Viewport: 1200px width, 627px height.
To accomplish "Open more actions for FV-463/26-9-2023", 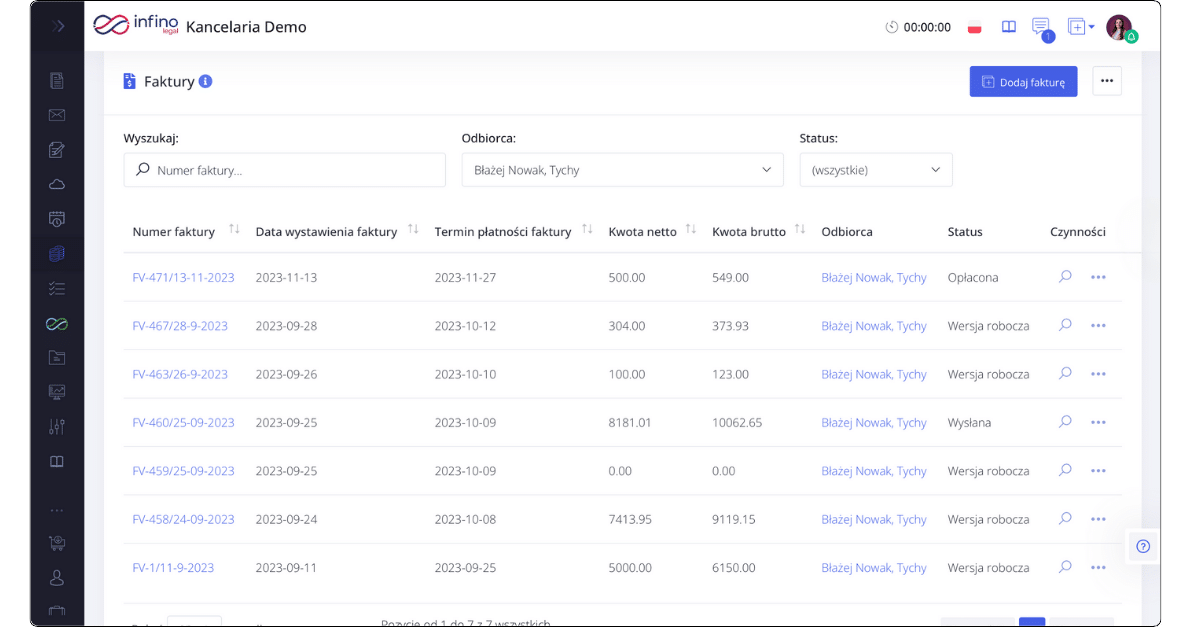I will click(x=1098, y=374).
